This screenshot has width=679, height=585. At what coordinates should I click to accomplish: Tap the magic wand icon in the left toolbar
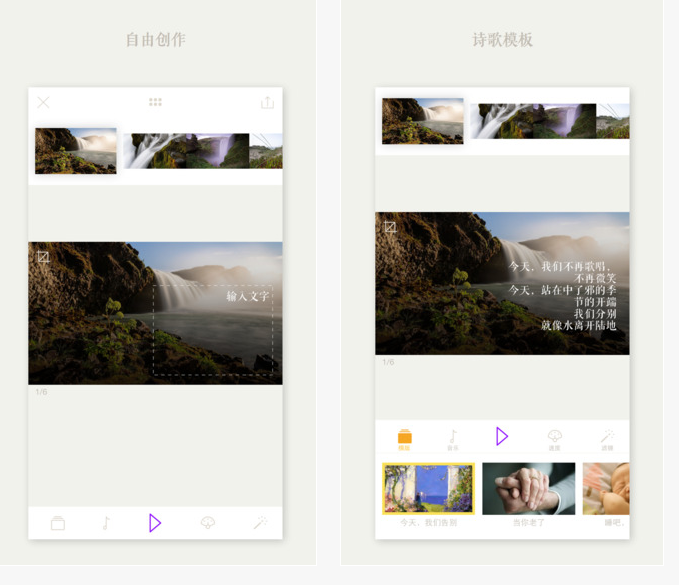tap(260, 522)
